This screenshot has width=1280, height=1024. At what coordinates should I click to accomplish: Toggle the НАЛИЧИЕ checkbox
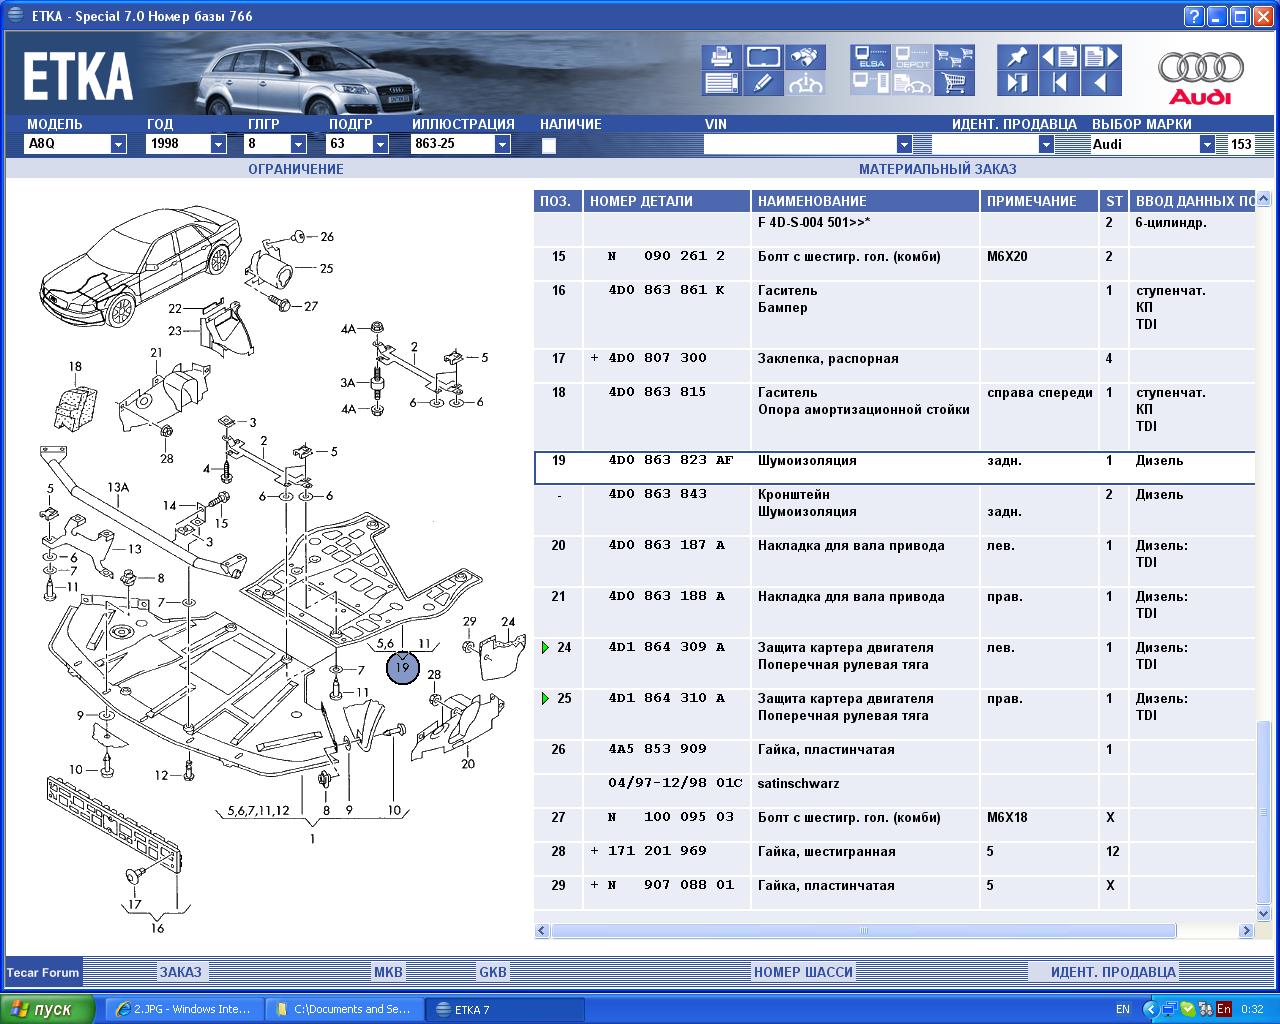click(548, 145)
